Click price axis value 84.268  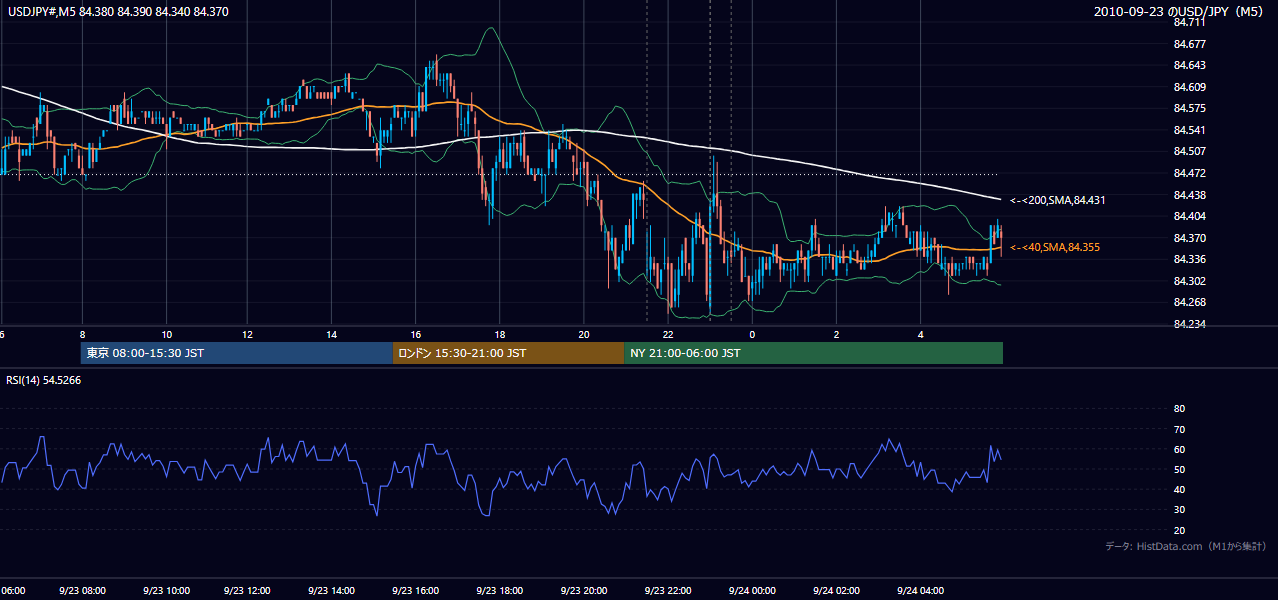[x=1188, y=302]
